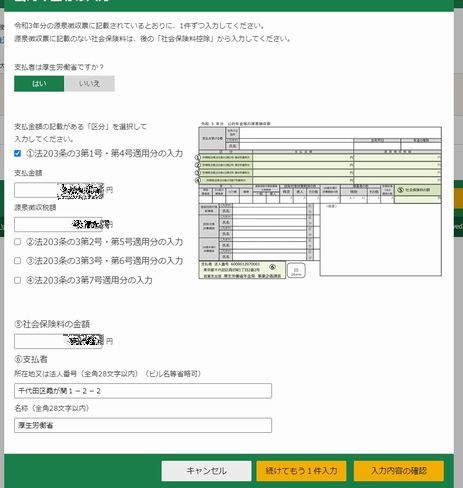Viewport: 463px width, 488px height.
Task: Select はい for 厚生労働省 payer question
Action: pos(39,84)
